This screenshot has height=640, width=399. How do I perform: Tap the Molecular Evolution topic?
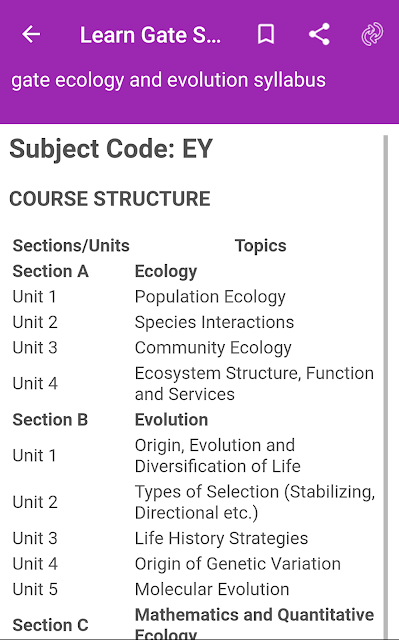pyautogui.click(x=212, y=589)
